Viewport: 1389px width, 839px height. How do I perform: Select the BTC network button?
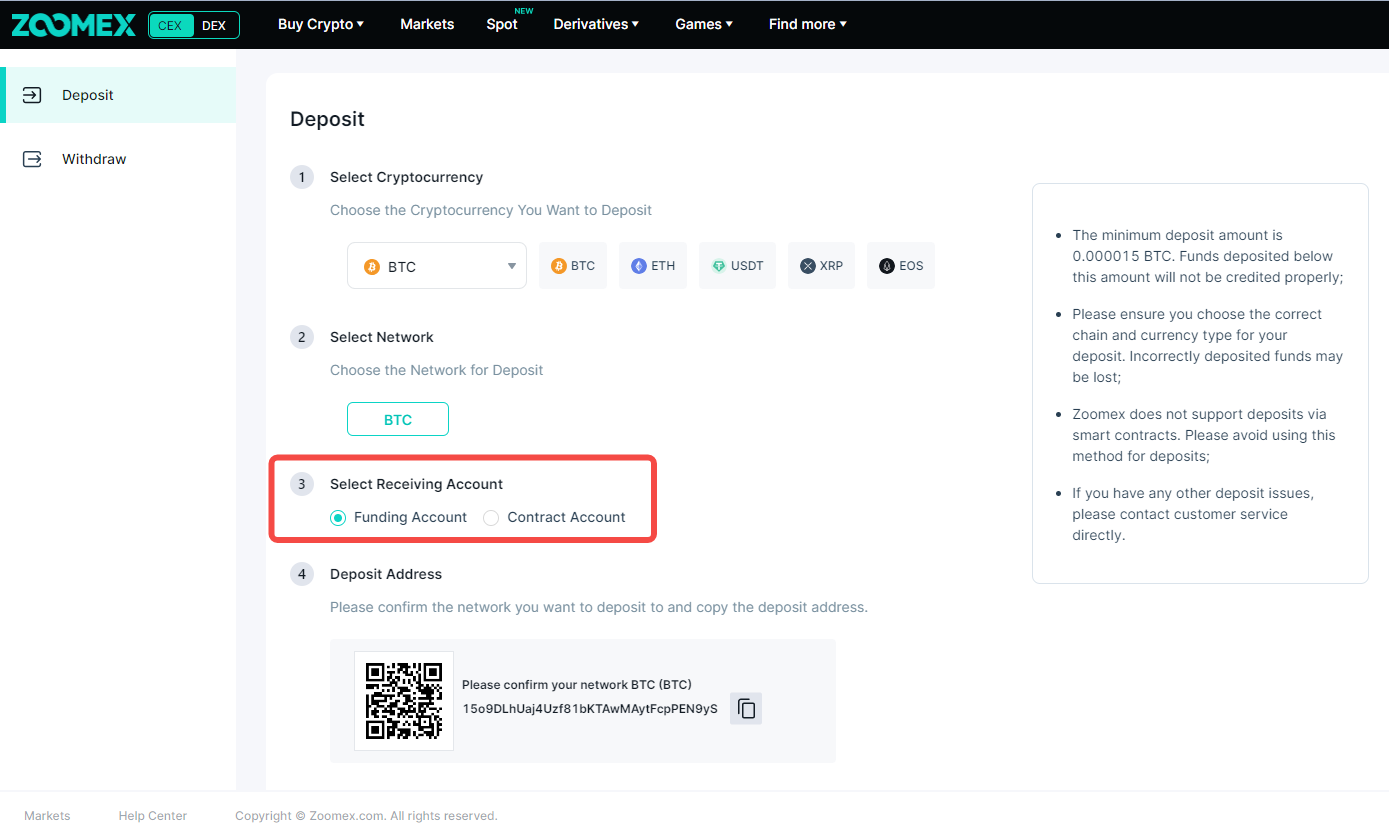398,420
